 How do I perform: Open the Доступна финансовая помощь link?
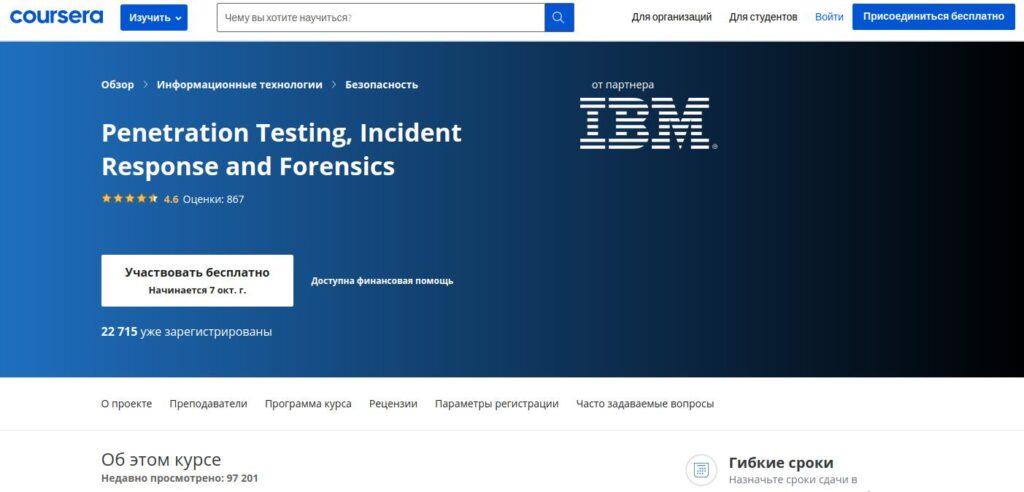[x=382, y=281]
